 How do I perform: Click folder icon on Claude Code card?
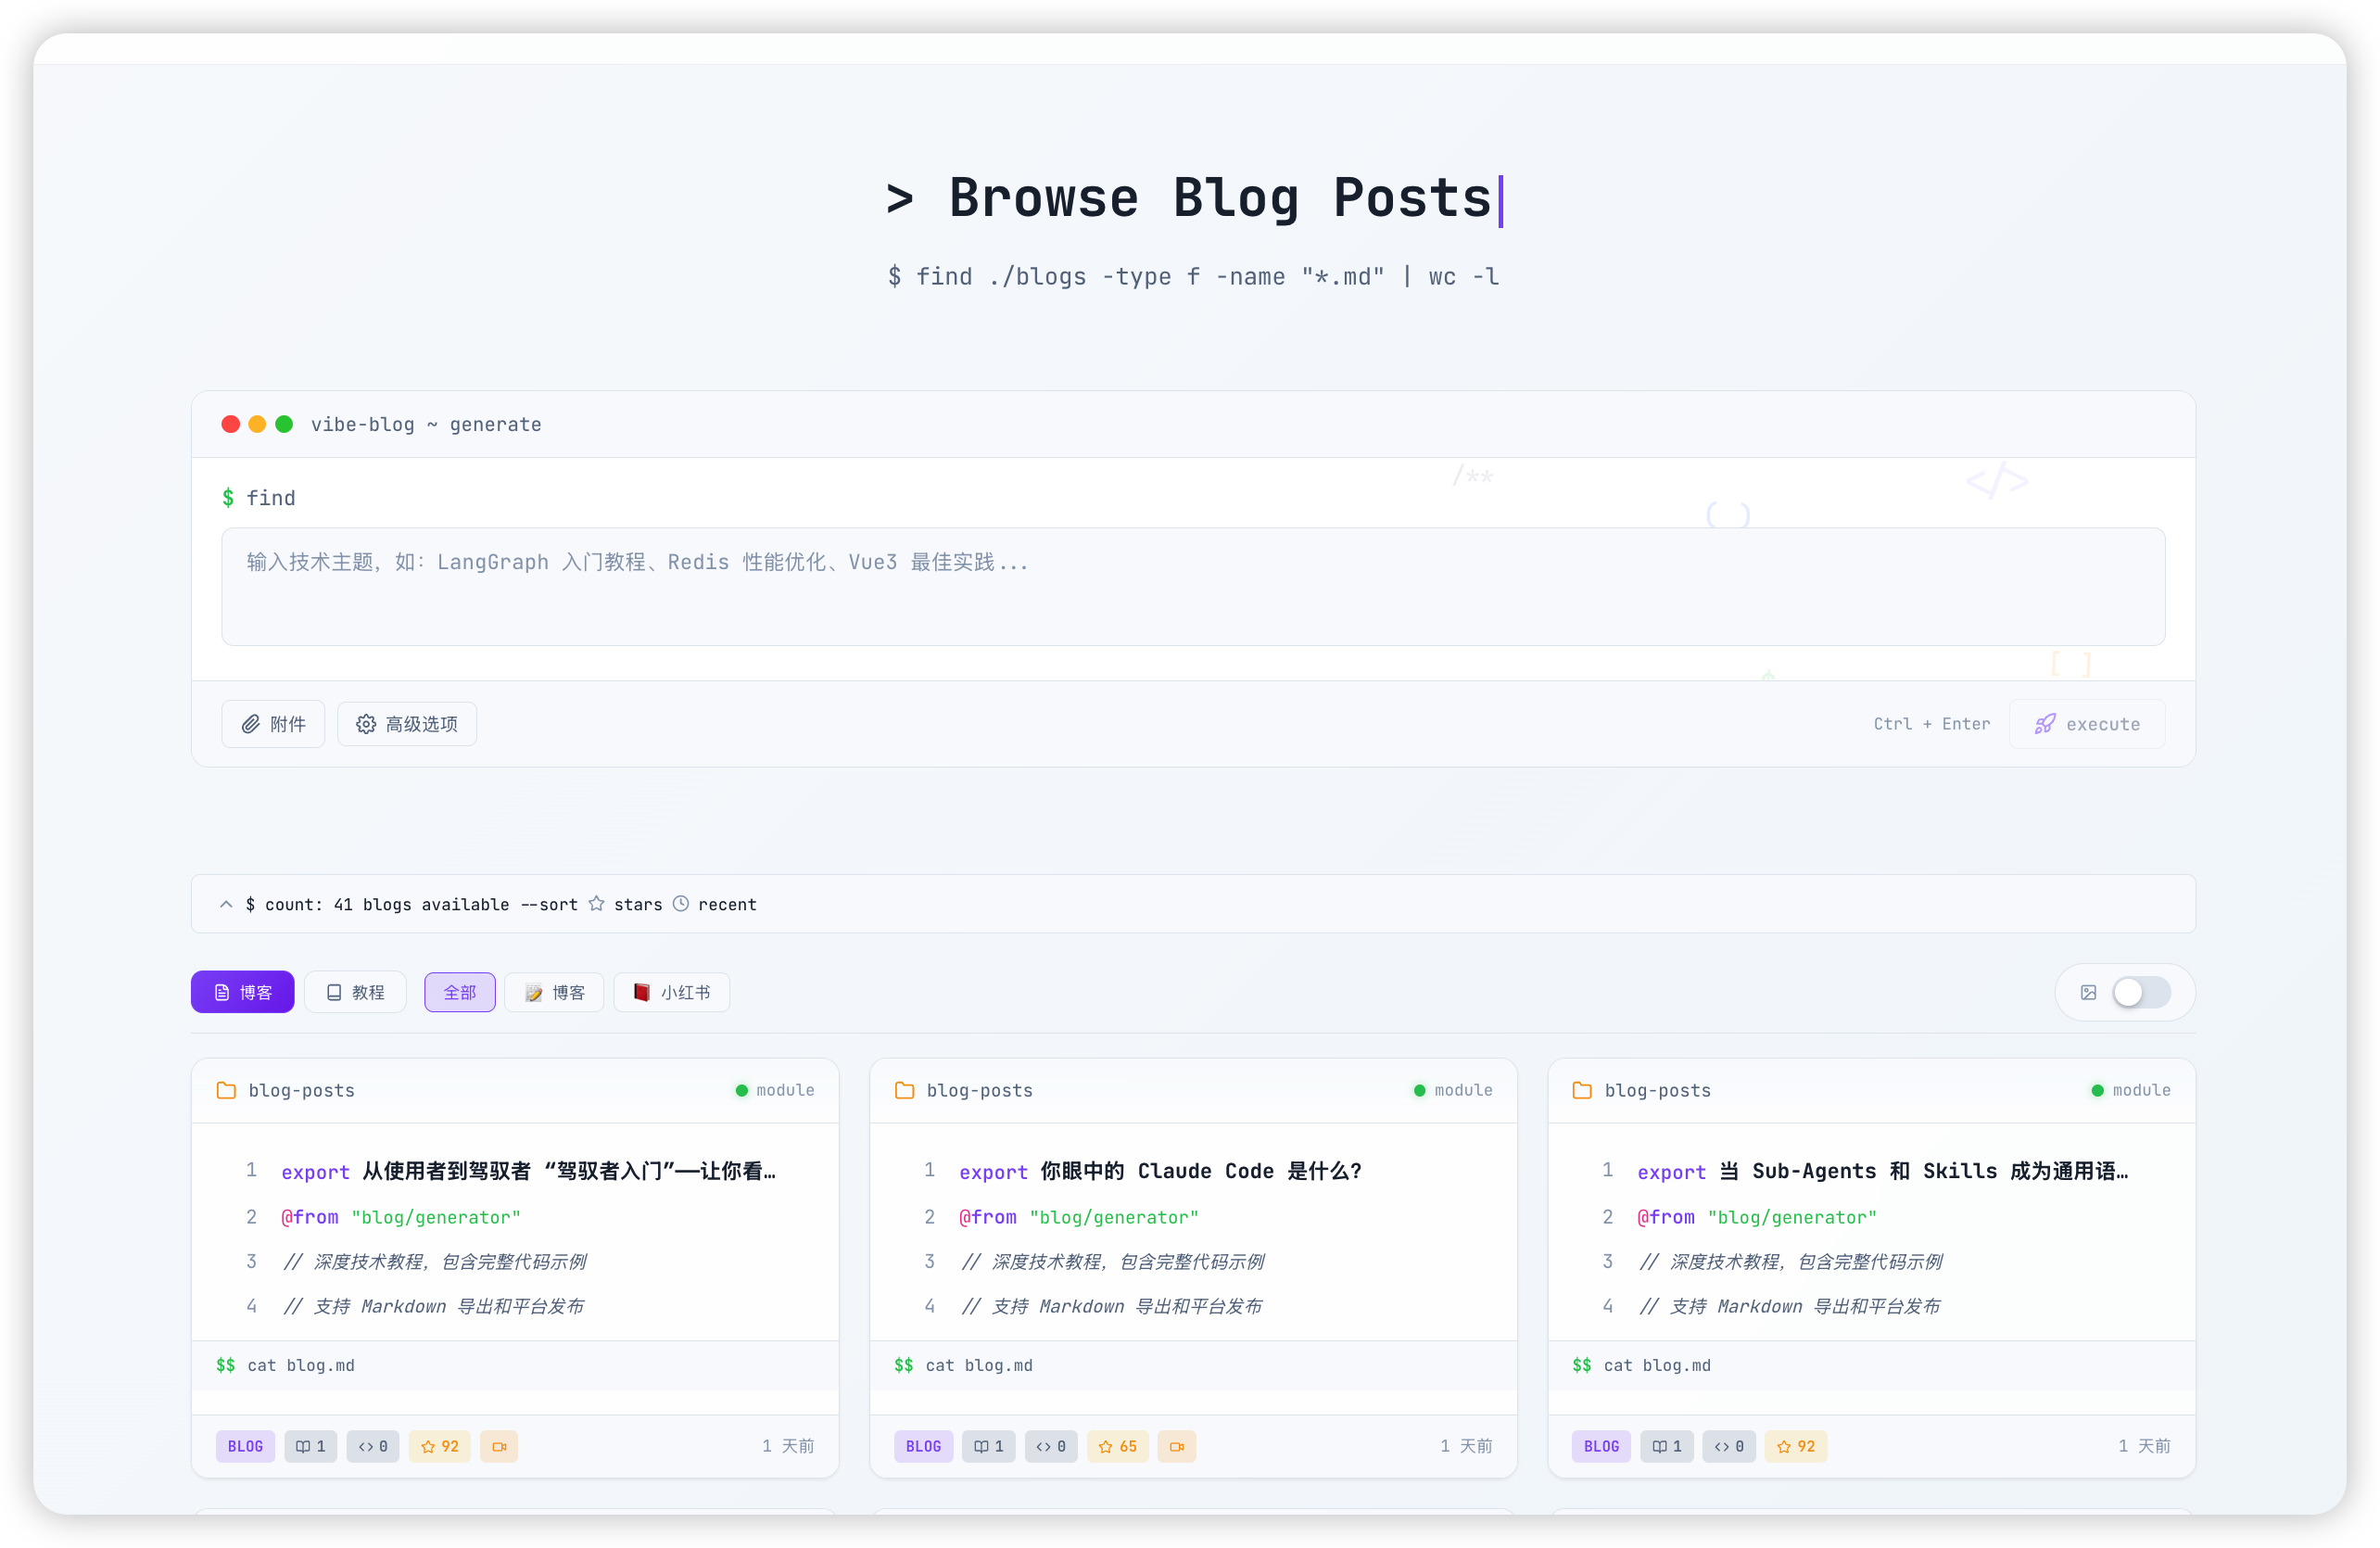(x=904, y=1090)
